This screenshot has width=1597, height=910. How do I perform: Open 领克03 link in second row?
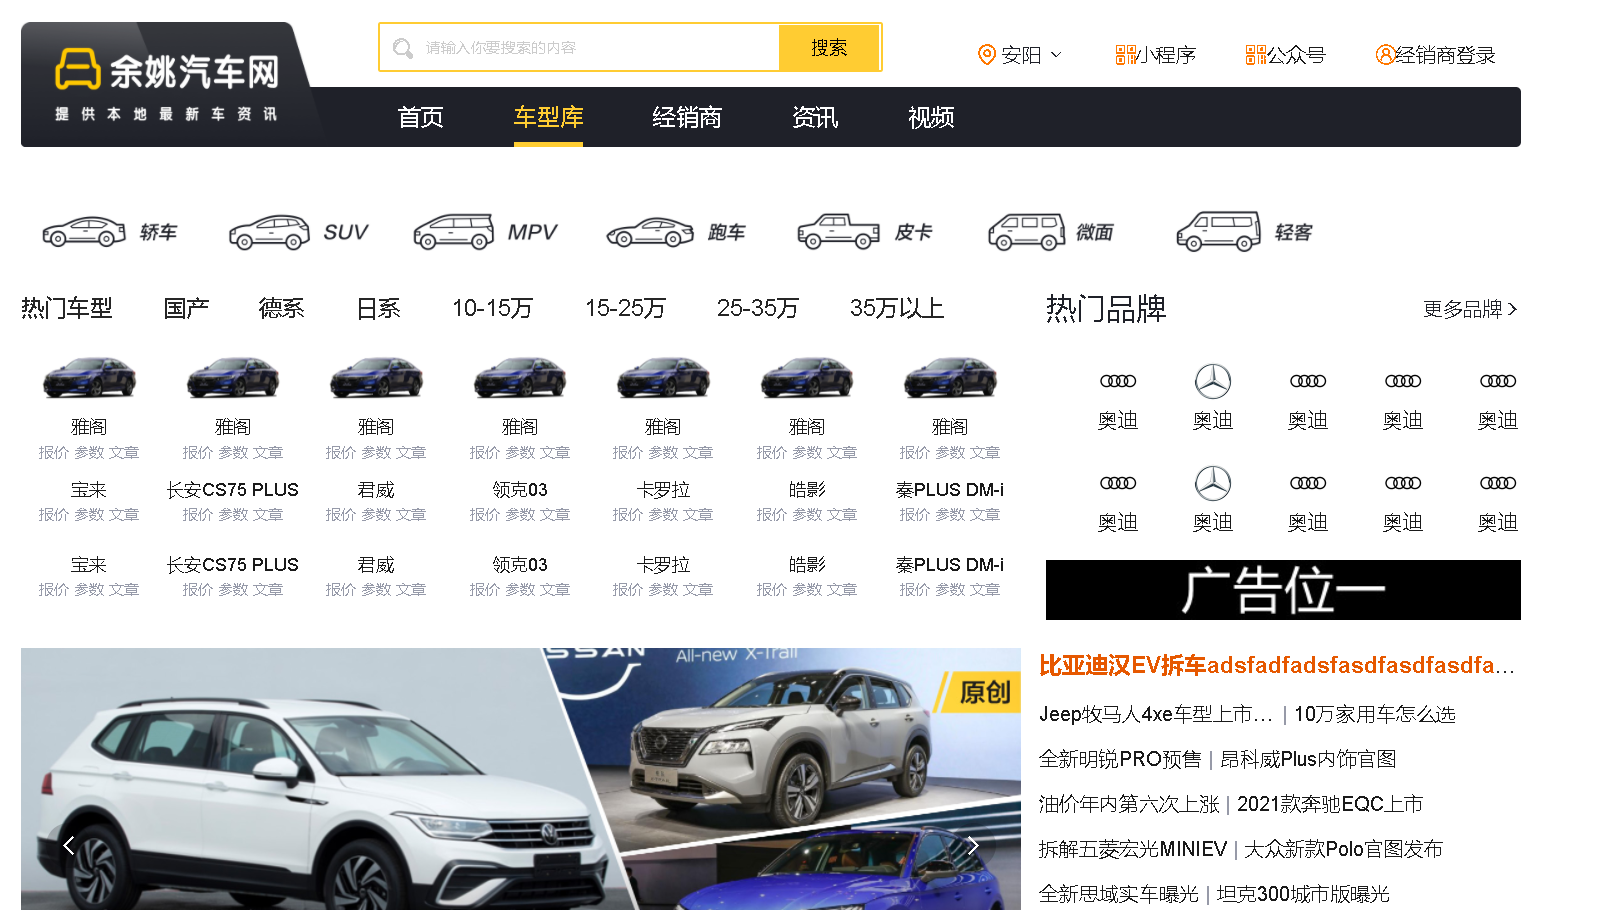click(520, 490)
